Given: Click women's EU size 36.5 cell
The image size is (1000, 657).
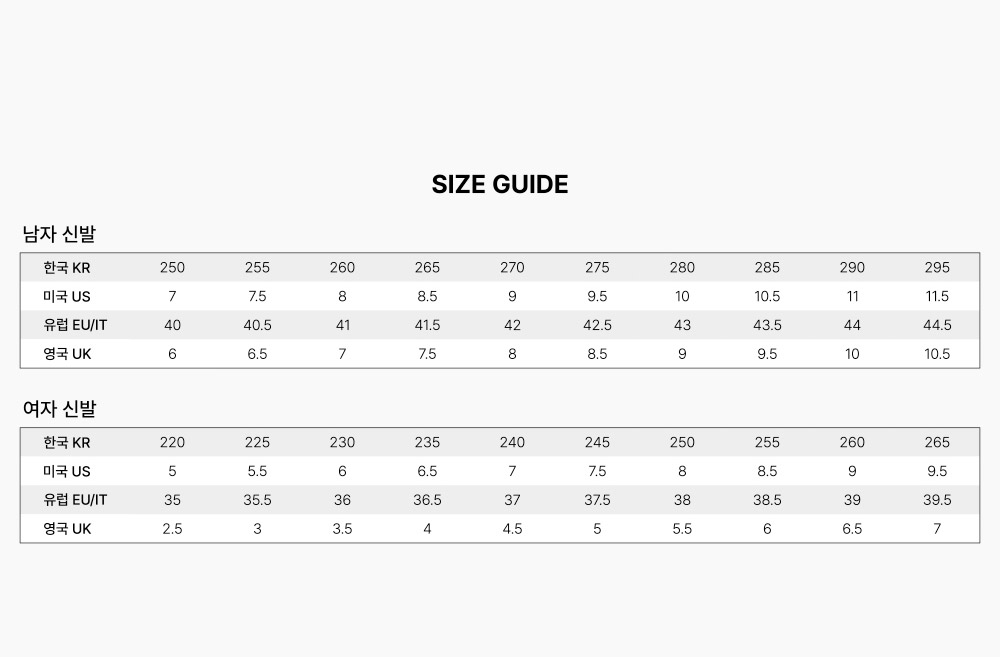Looking at the screenshot, I should pos(427,500).
